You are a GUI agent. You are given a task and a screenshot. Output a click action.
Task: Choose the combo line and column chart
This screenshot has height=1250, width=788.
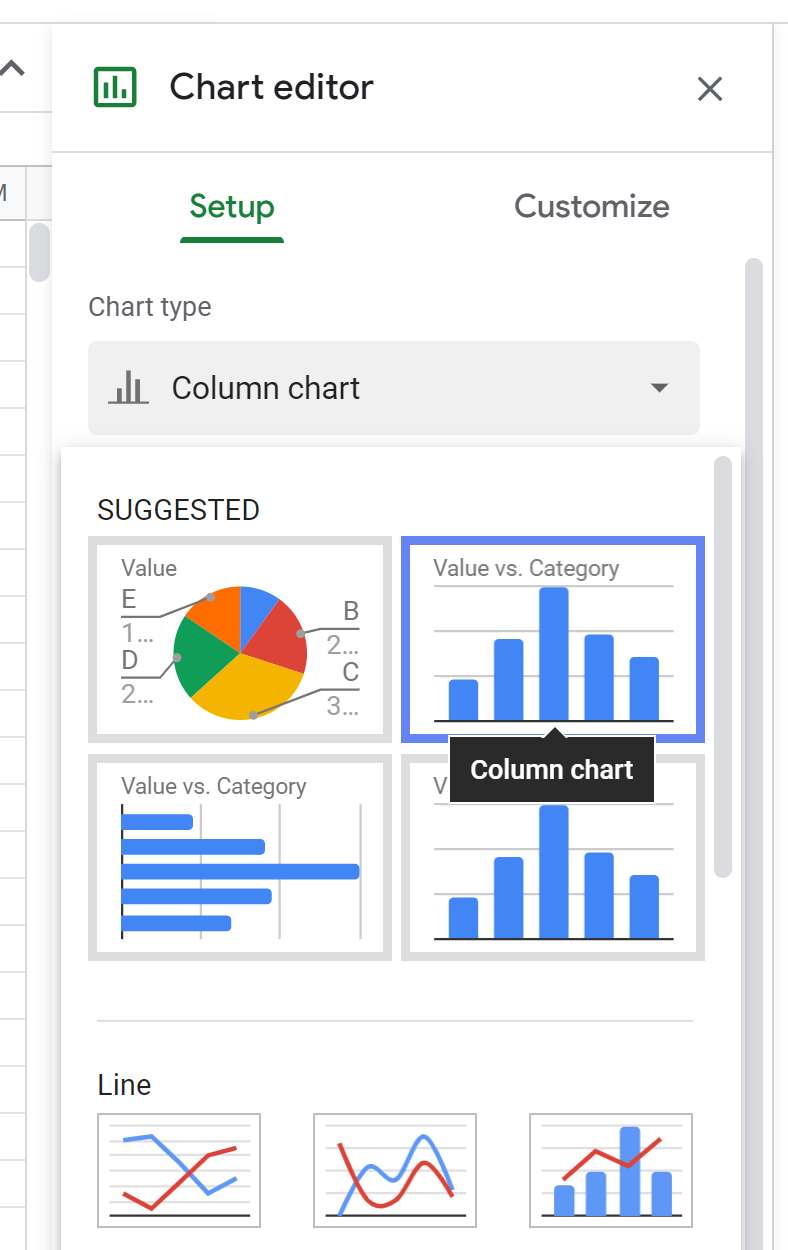coord(610,1170)
